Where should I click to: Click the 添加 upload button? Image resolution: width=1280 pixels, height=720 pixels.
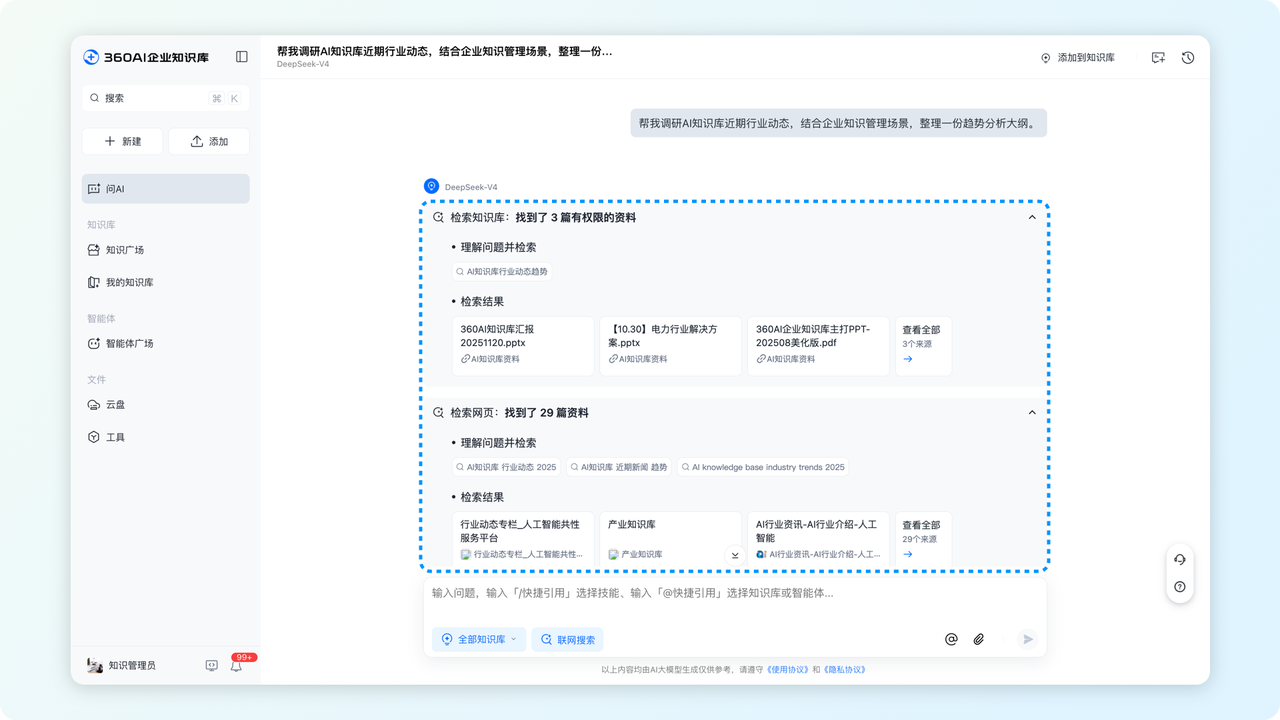[209, 141]
